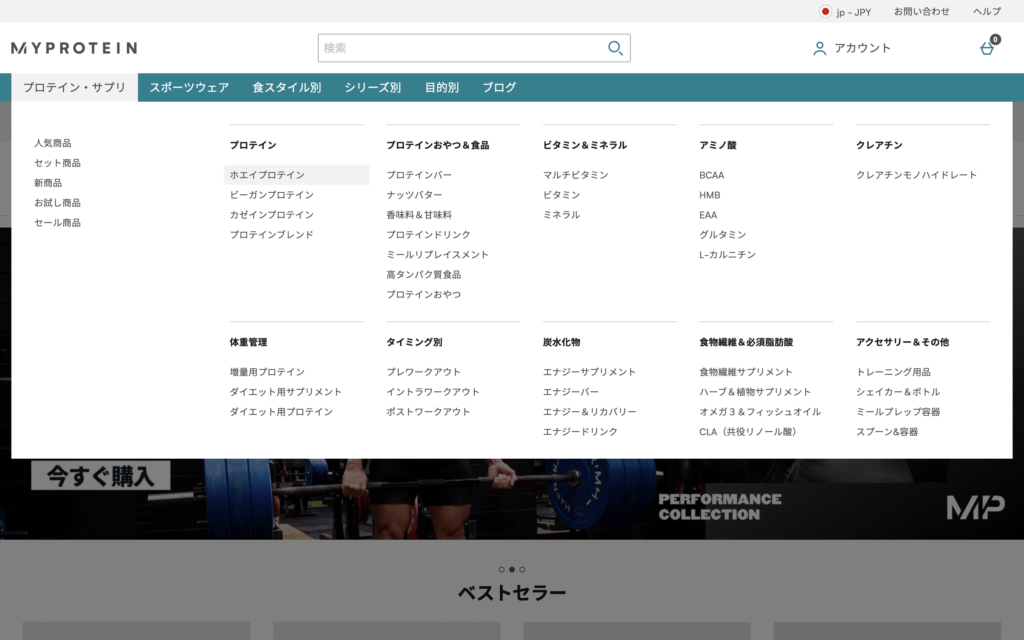Click the プロテイン category heading
This screenshot has width=1024, height=640.
click(x=253, y=145)
